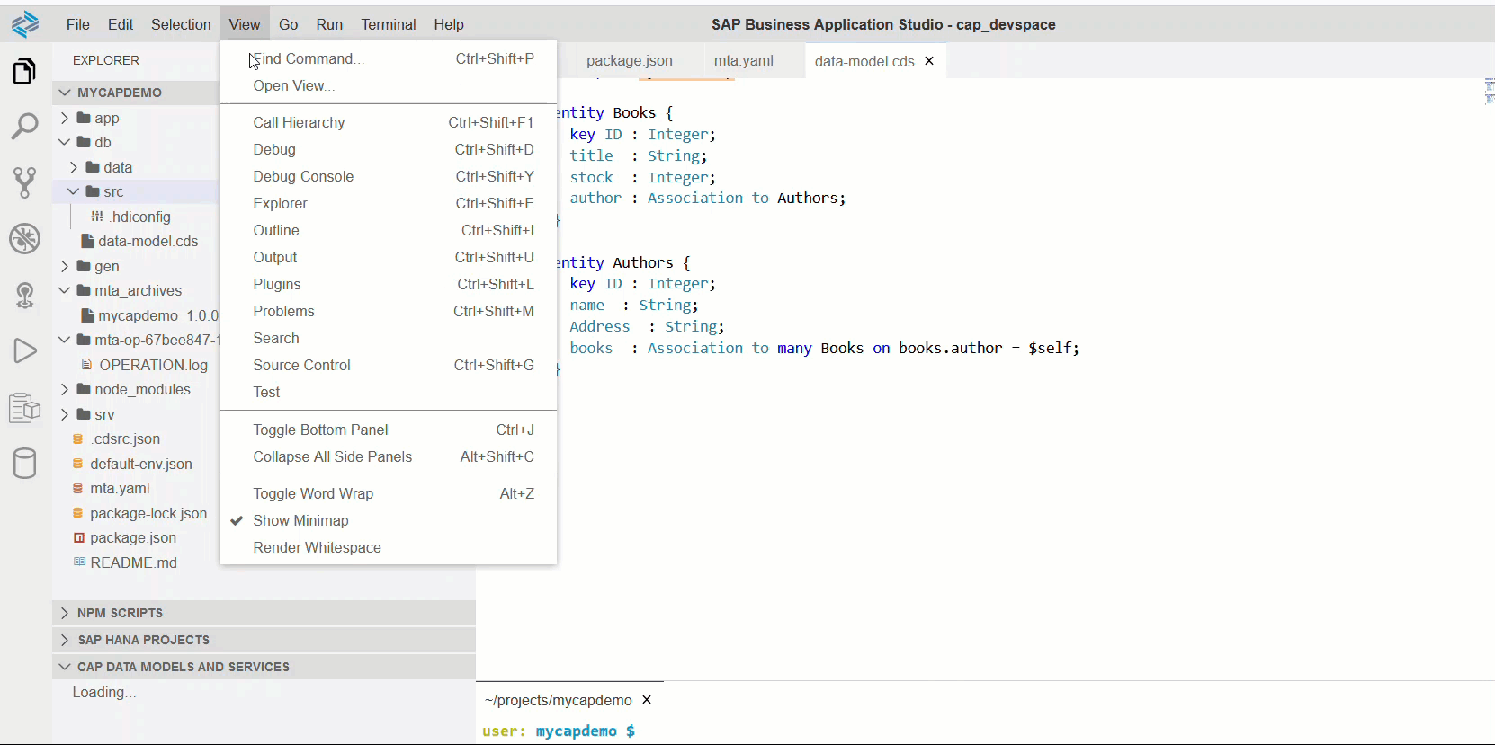Open the Explorer files icon in sidebar
This screenshot has height=745, width=1495.
(24, 72)
